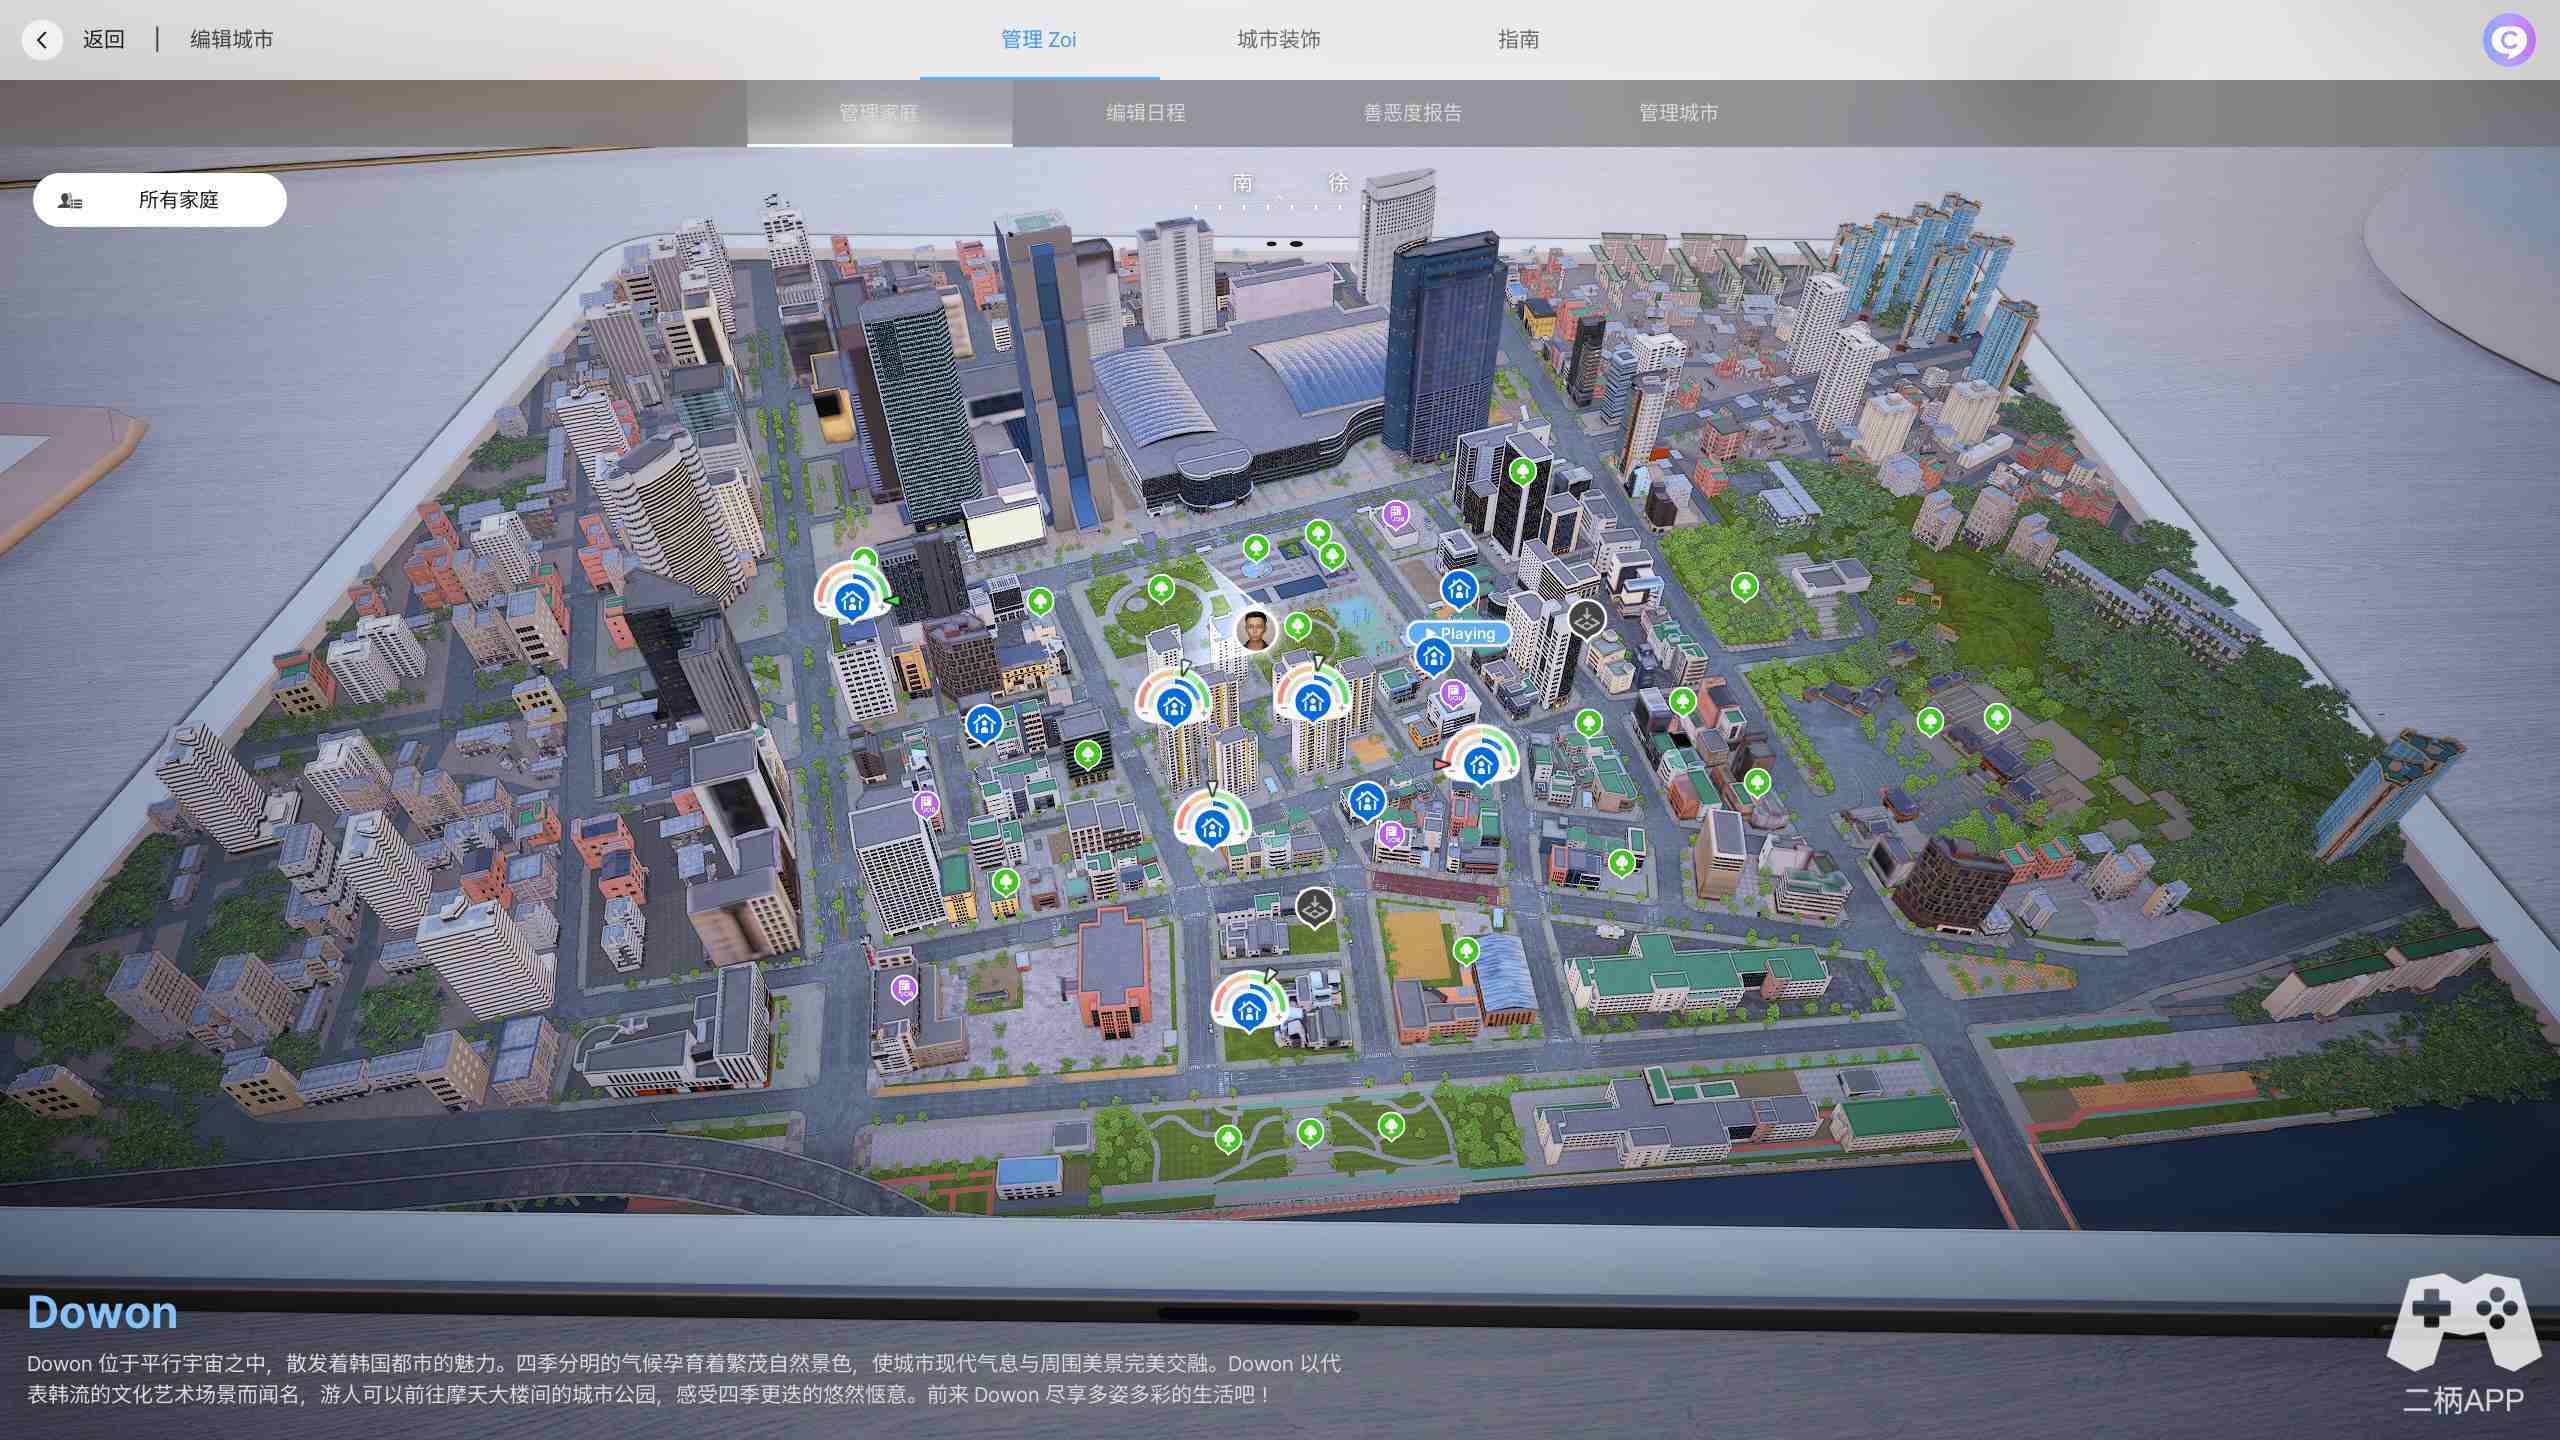Image resolution: width=2560 pixels, height=1440 pixels.
Task: Select the Zoi portrait marker on map
Action: coord(1256,630)
